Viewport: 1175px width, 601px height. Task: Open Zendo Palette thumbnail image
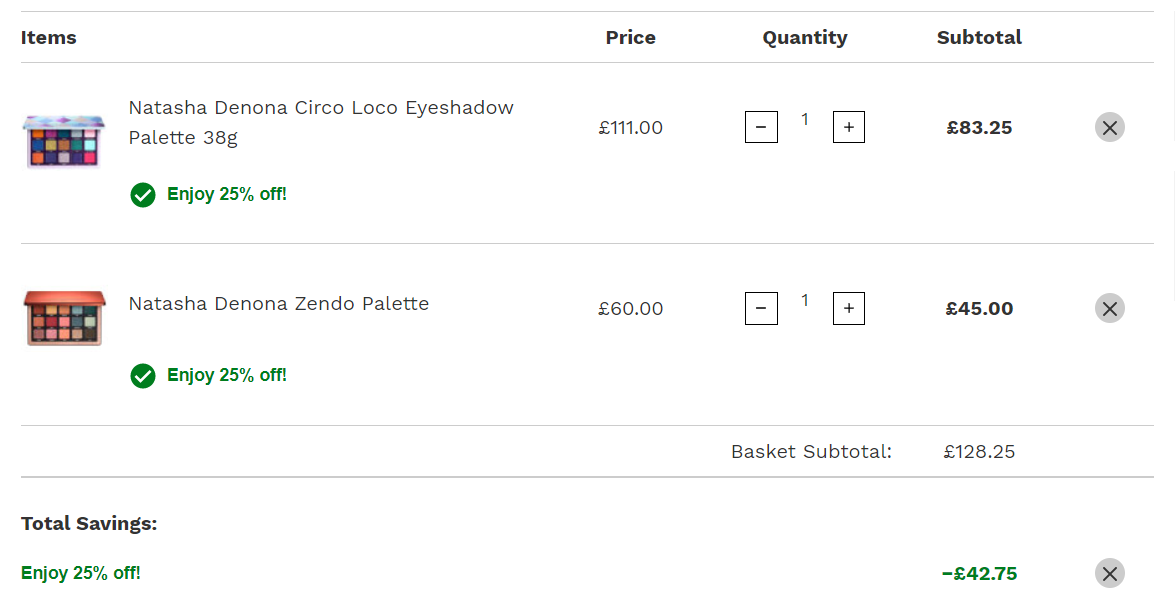click(64, 318)
